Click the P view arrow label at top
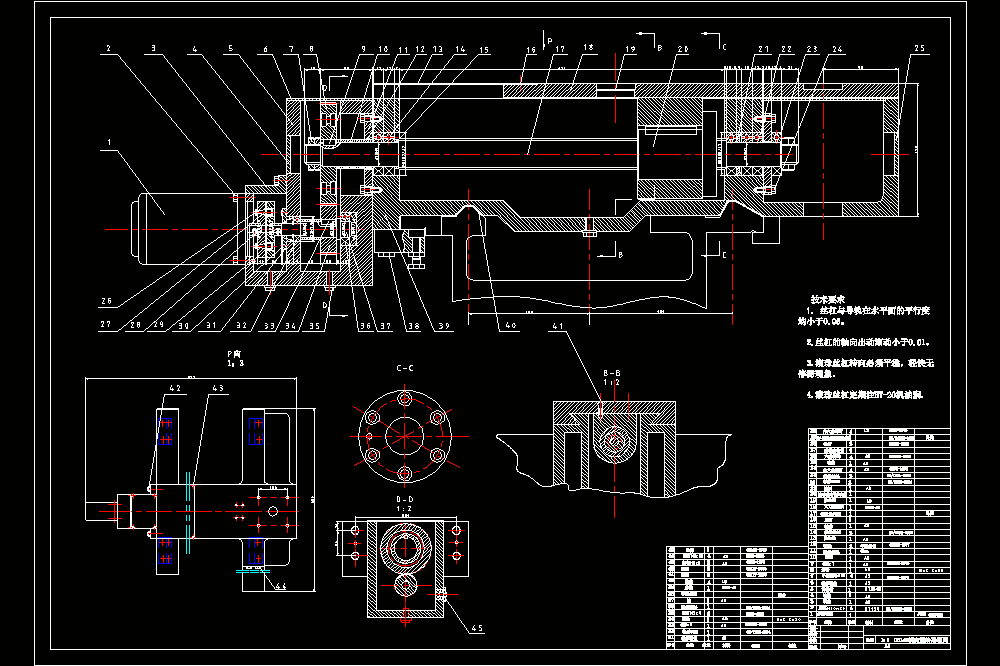The width and height of the screenshot is (1000, 666). (550, 41)
